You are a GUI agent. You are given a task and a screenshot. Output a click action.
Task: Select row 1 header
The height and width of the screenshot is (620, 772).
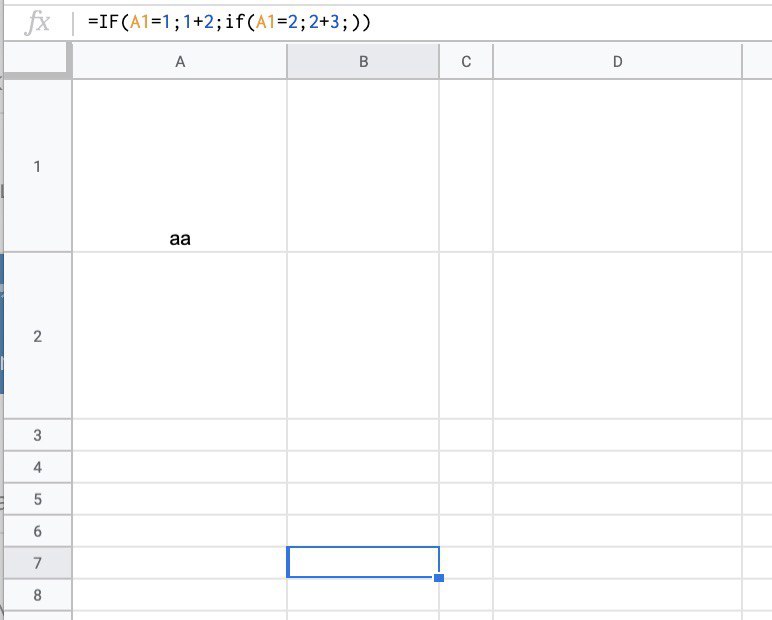click(37, 166)
